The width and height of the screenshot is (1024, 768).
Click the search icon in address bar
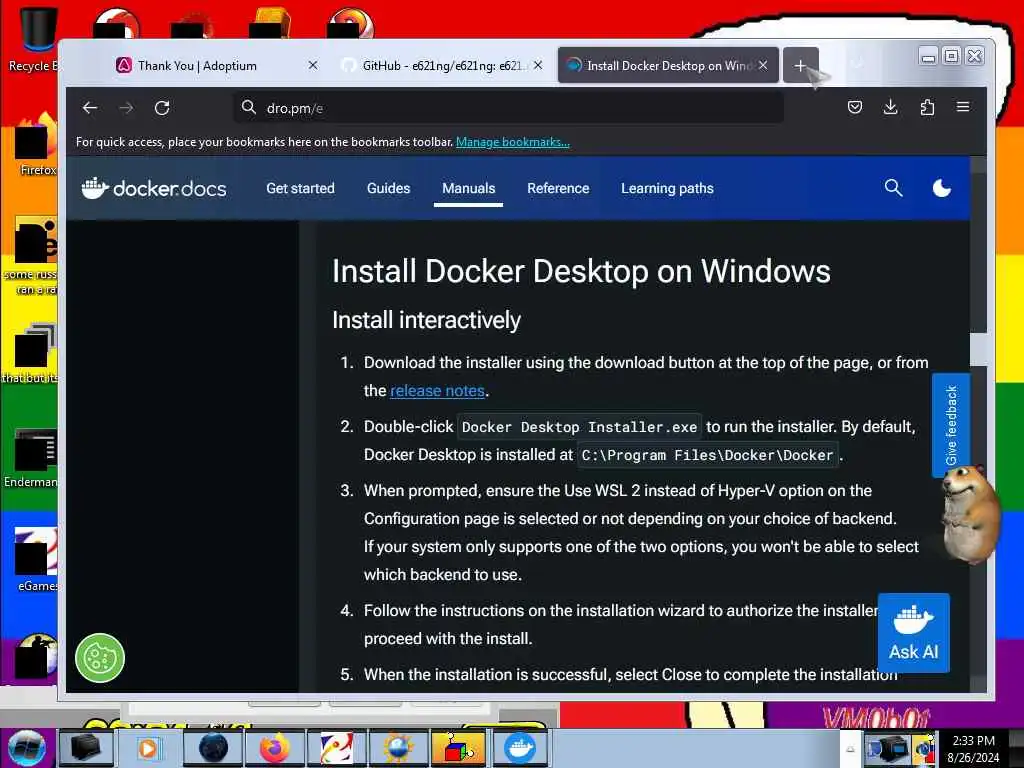click(x=249, y=107)
